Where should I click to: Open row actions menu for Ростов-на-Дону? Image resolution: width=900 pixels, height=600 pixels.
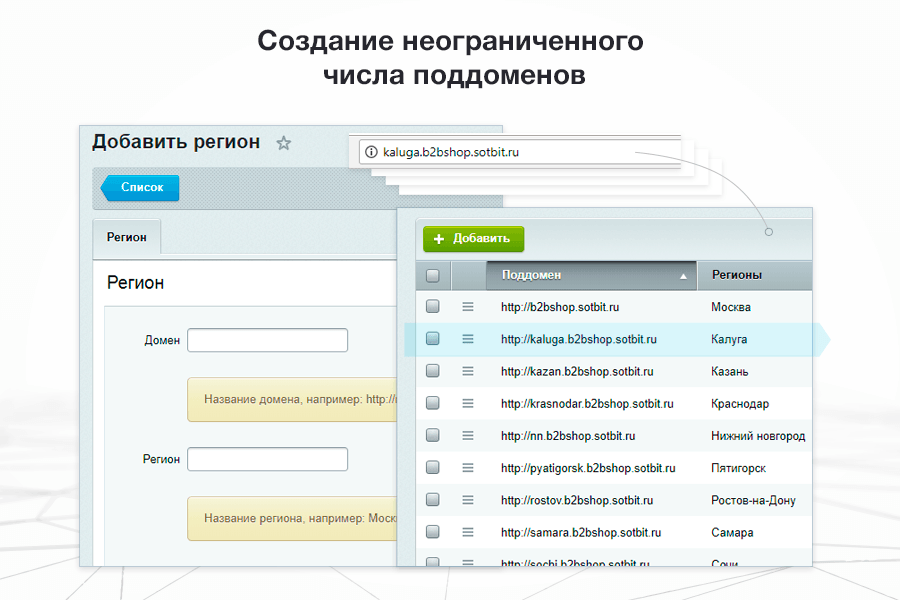467,500
